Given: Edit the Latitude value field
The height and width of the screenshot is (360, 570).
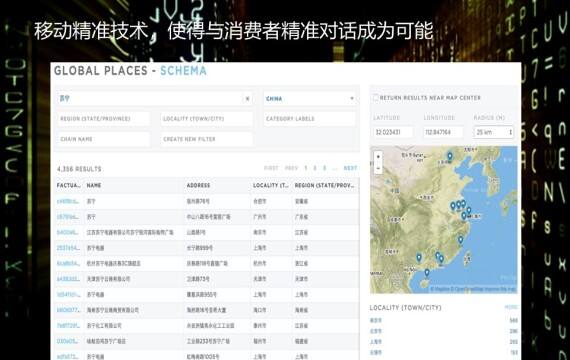Looking at the screenshot, I should 393,132.
